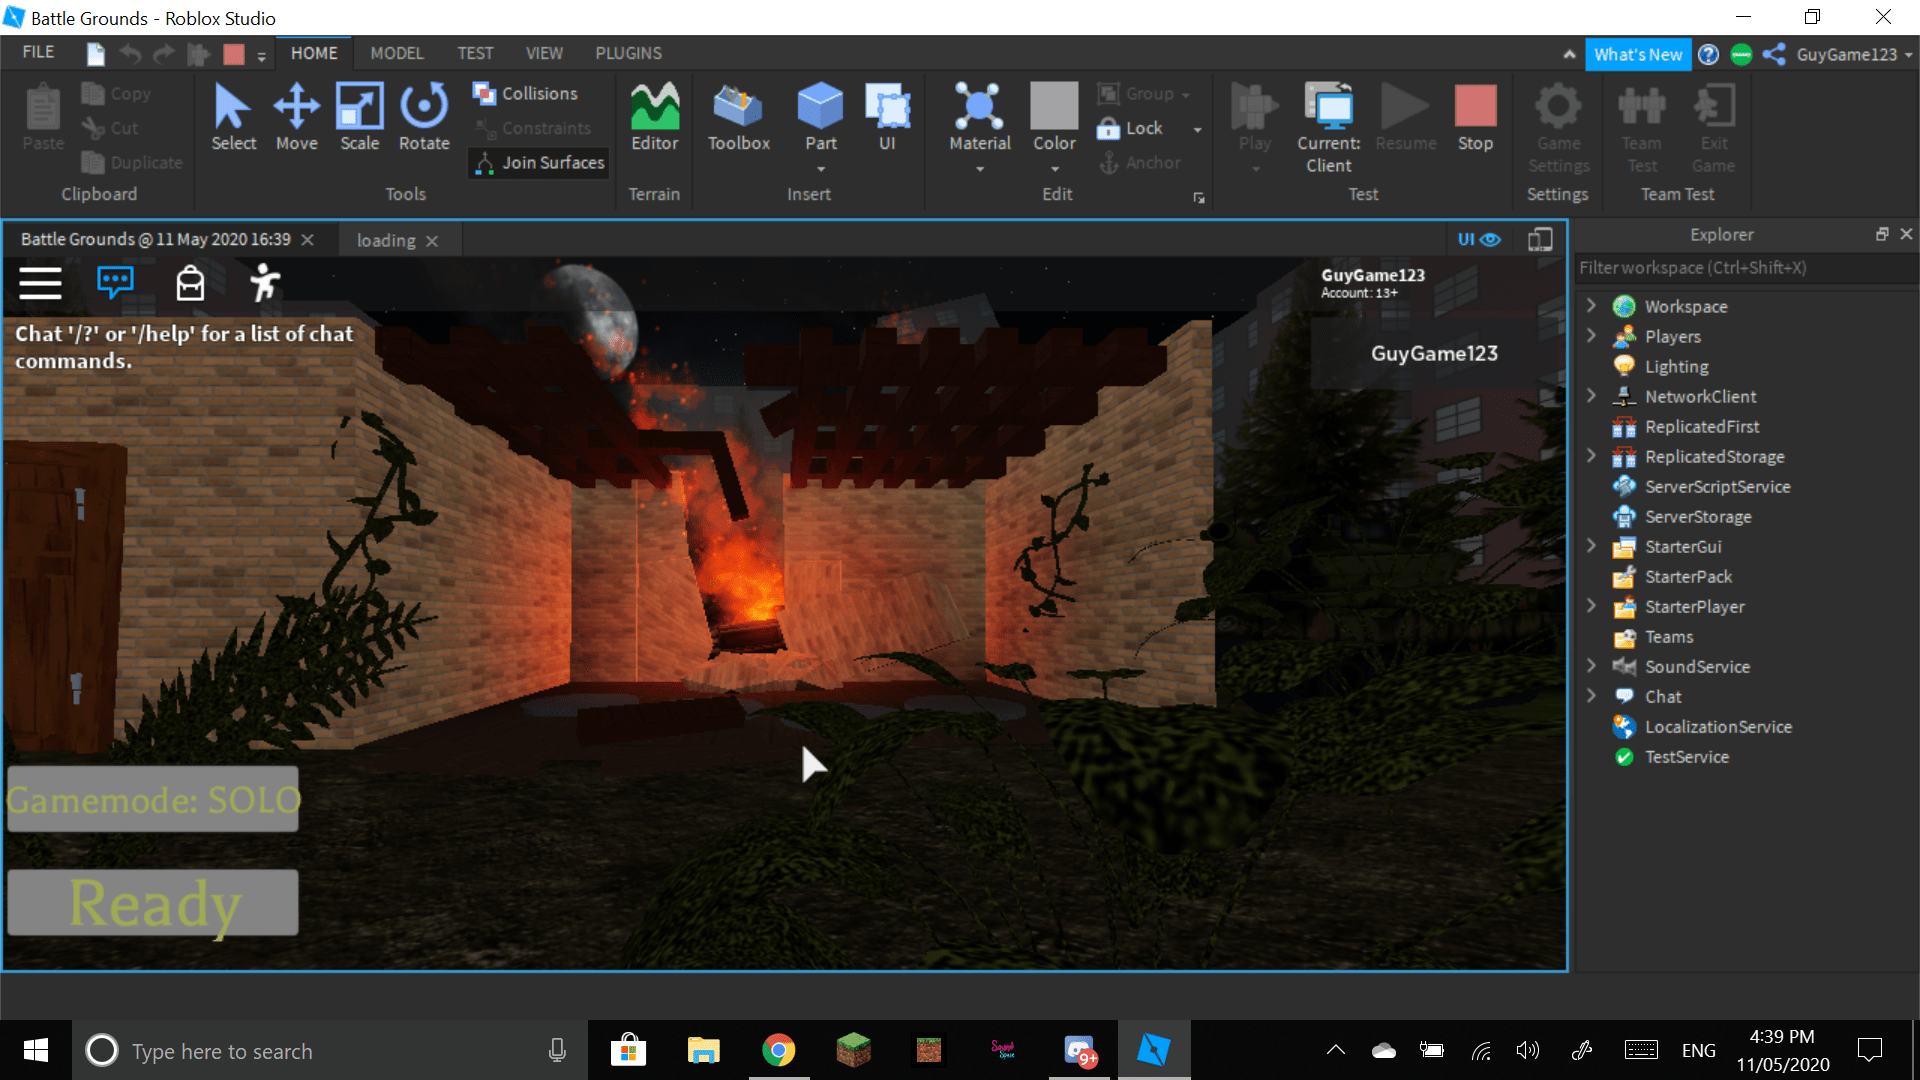Select Lighting service in Explorer
Screen dimensions: 1920x1080
pos(1677,367)
